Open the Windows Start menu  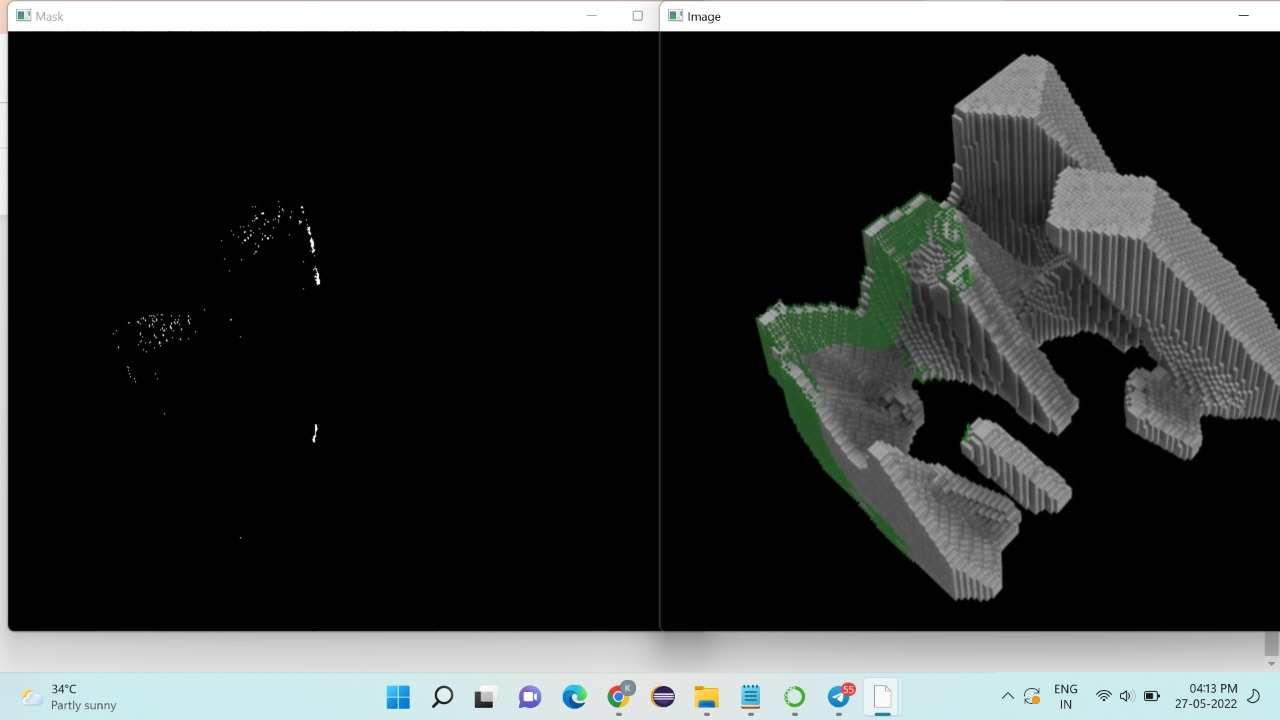pos(398,697)
